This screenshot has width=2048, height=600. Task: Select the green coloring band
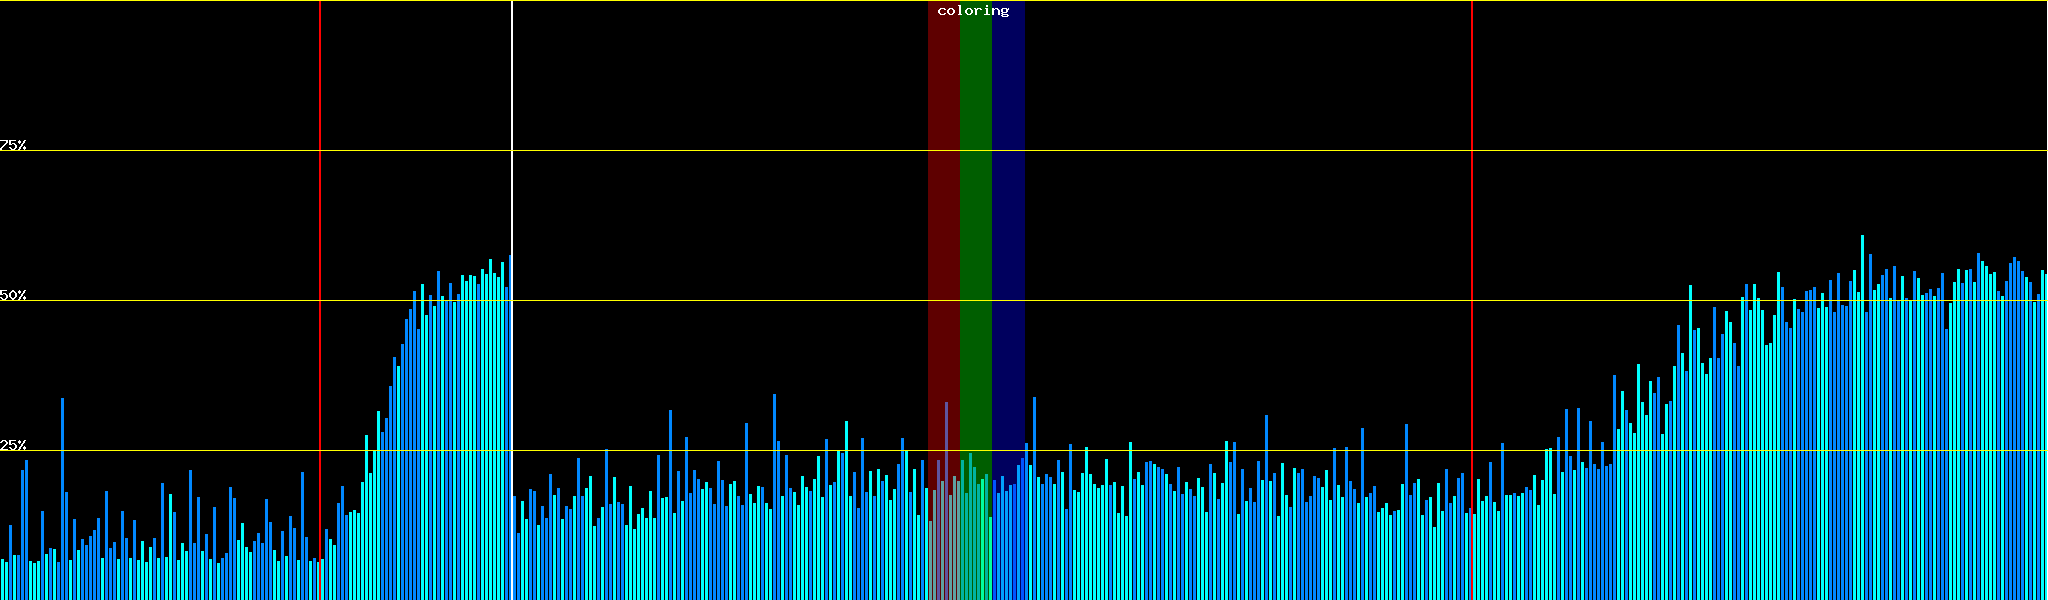pyautogui.click(x=975, y=200)
